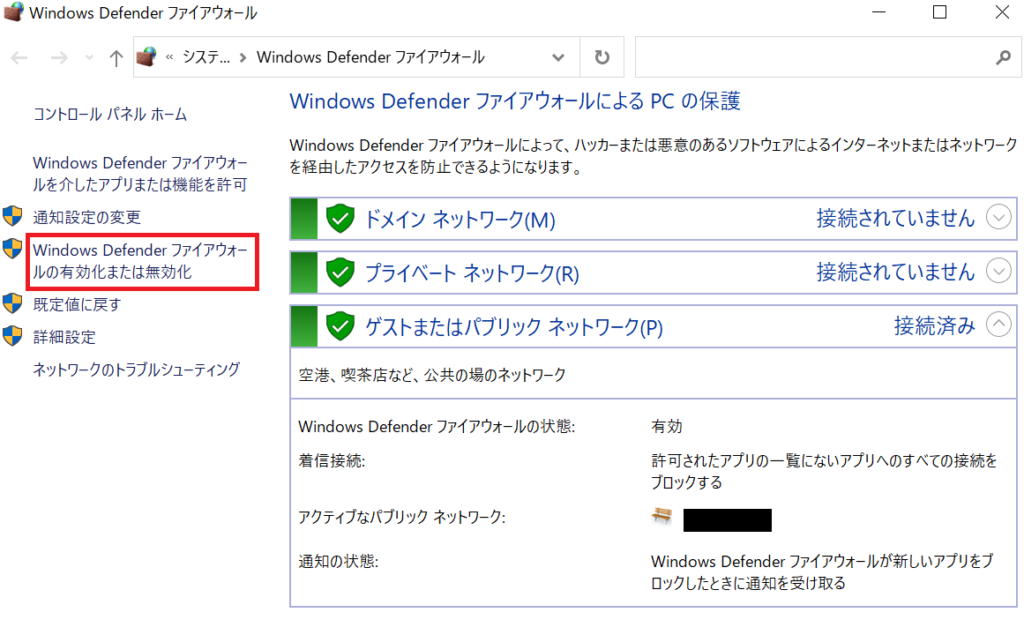The width and height of the screenshot is (1024, 620).
Task: Open コントロール パネル ホーム link
Action: click(x=110, y=114)
